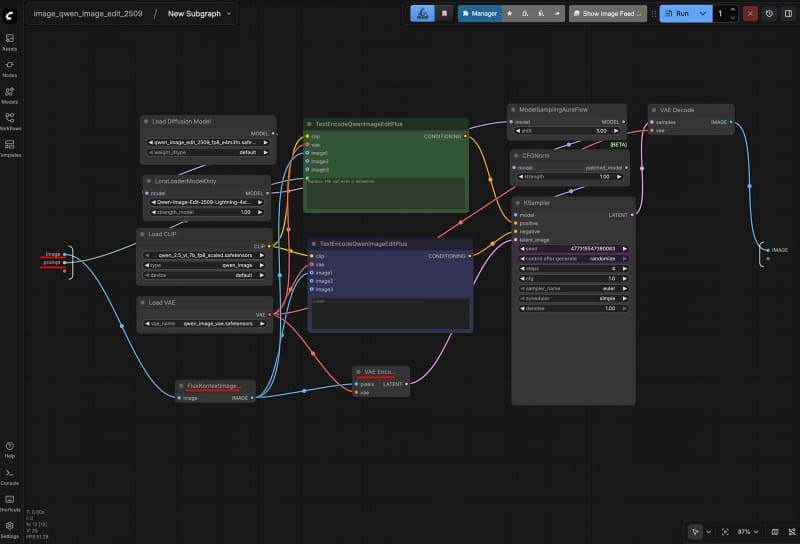Viewport: 800px width, 544px height.
Task: Click the denoise value in KSampler
Action: [573, 308]
